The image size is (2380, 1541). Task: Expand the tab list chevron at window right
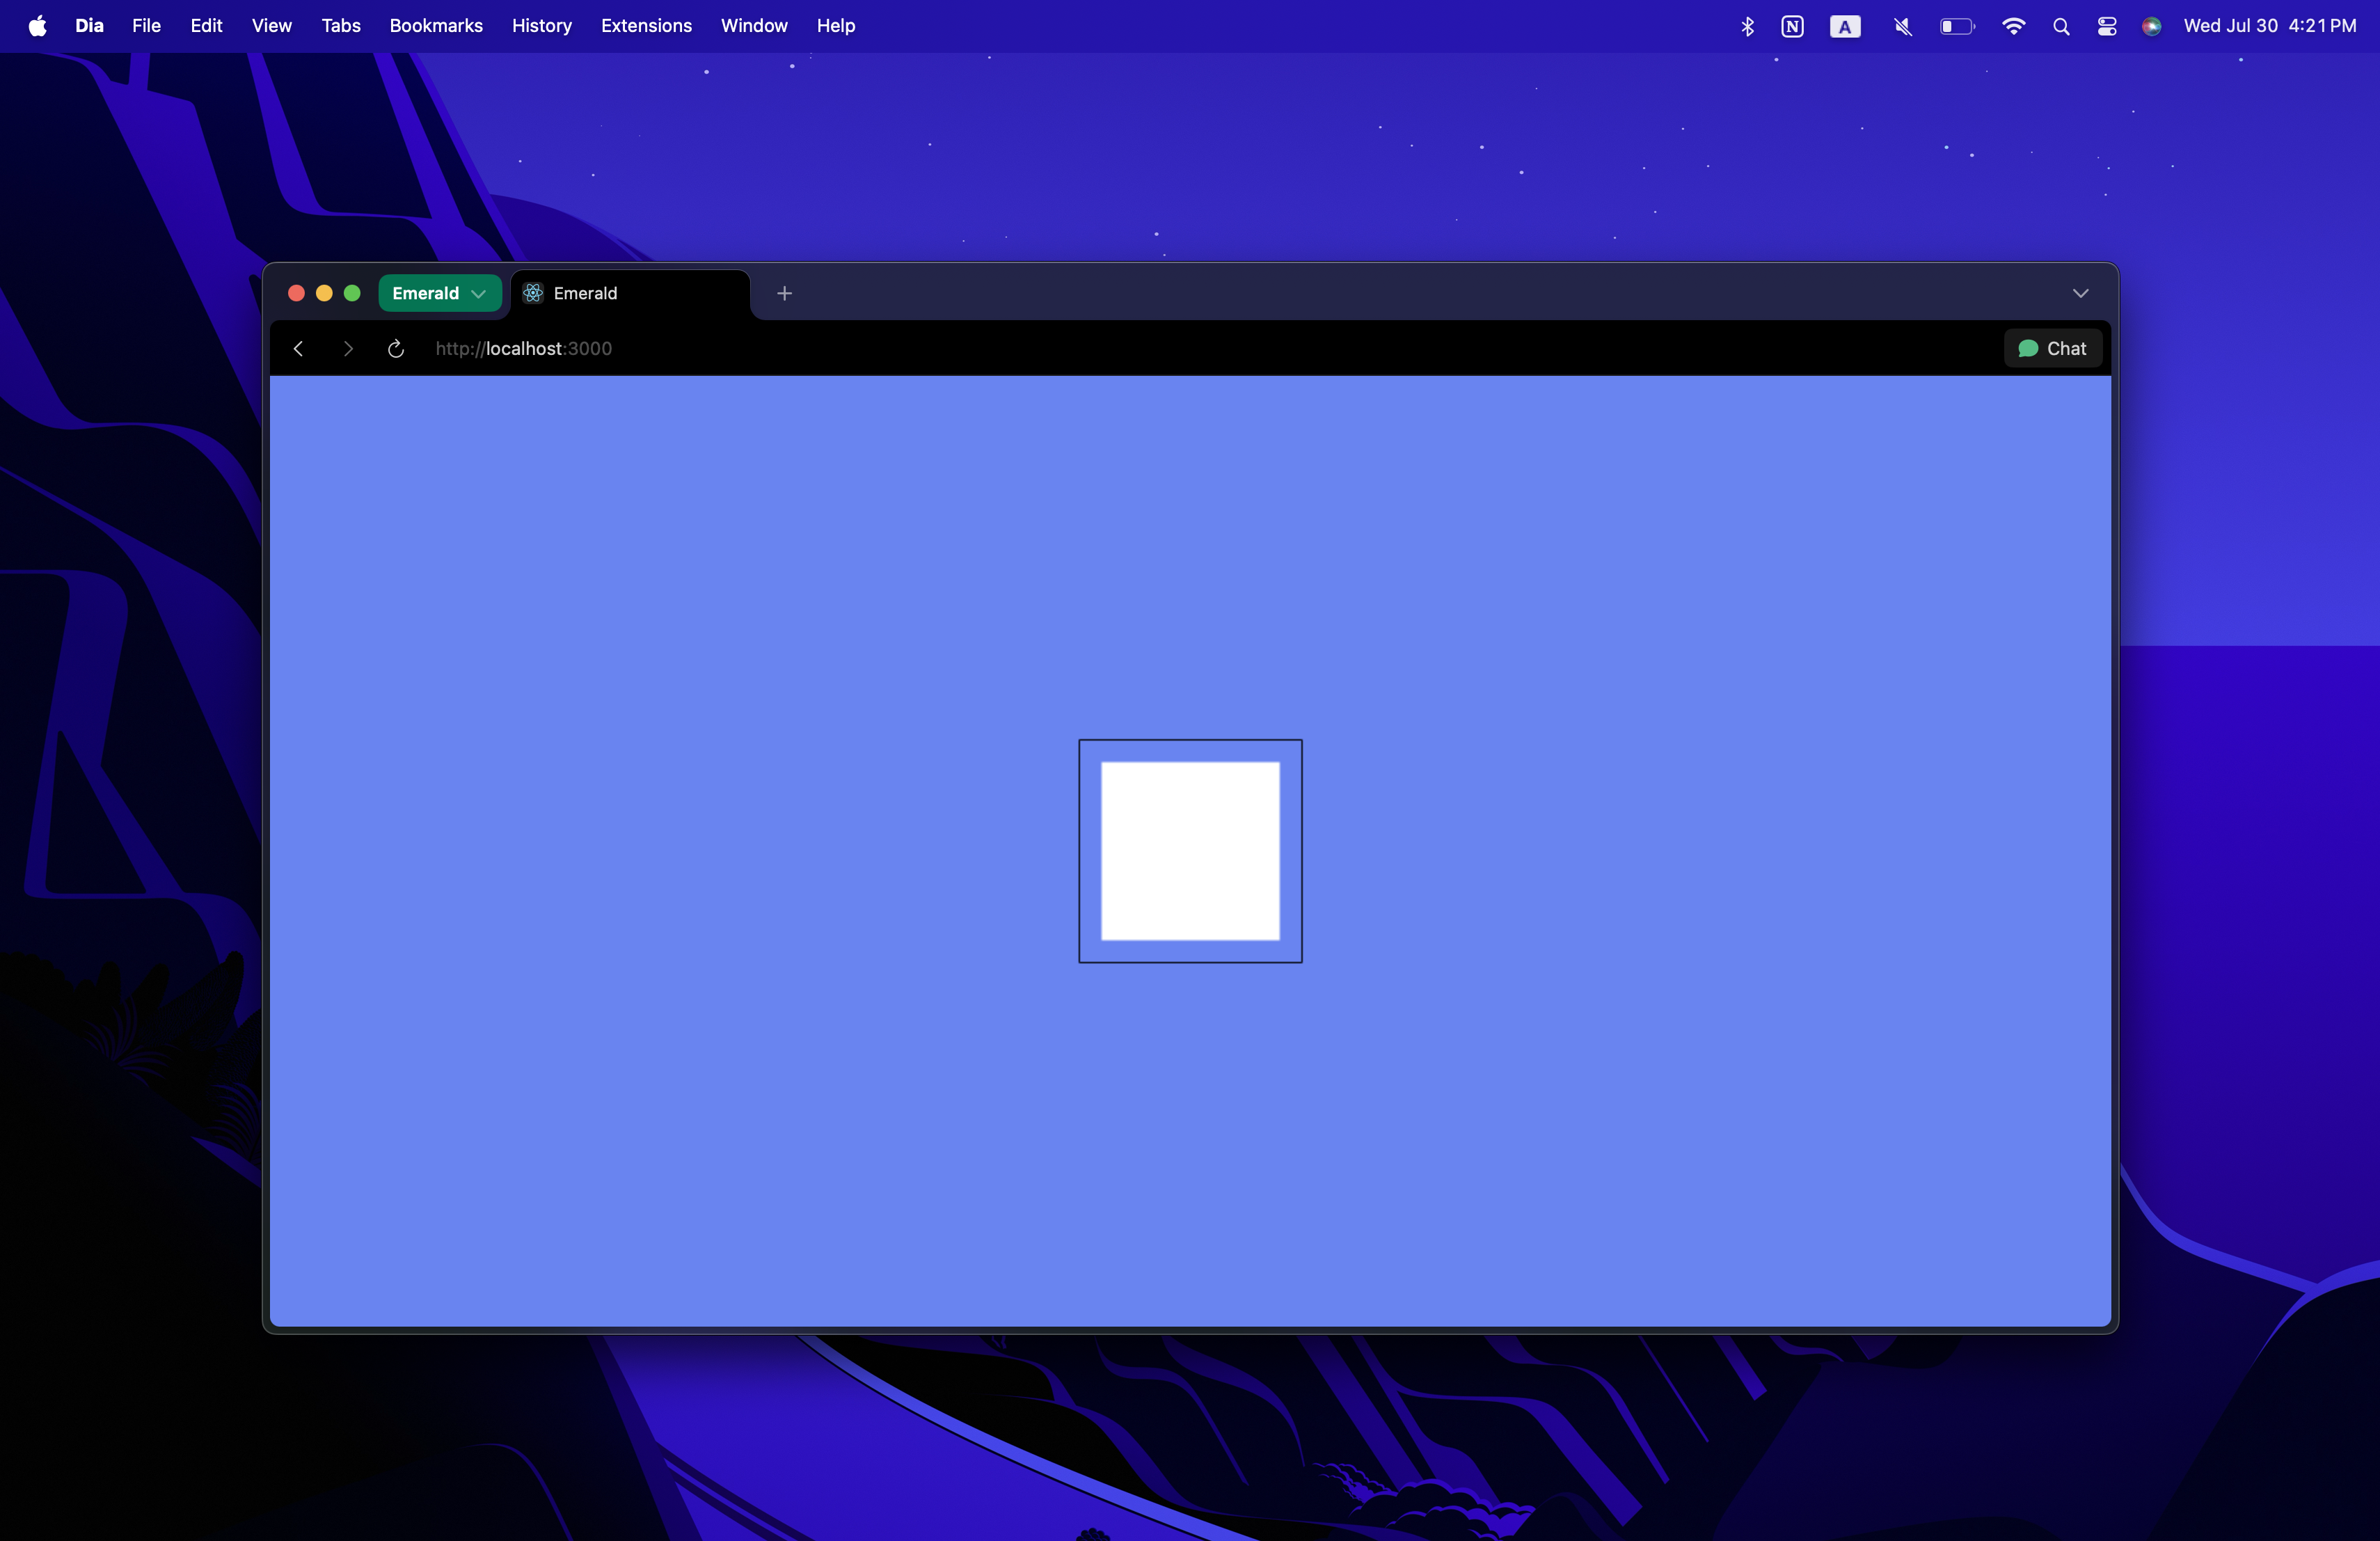click(2081, 293)
